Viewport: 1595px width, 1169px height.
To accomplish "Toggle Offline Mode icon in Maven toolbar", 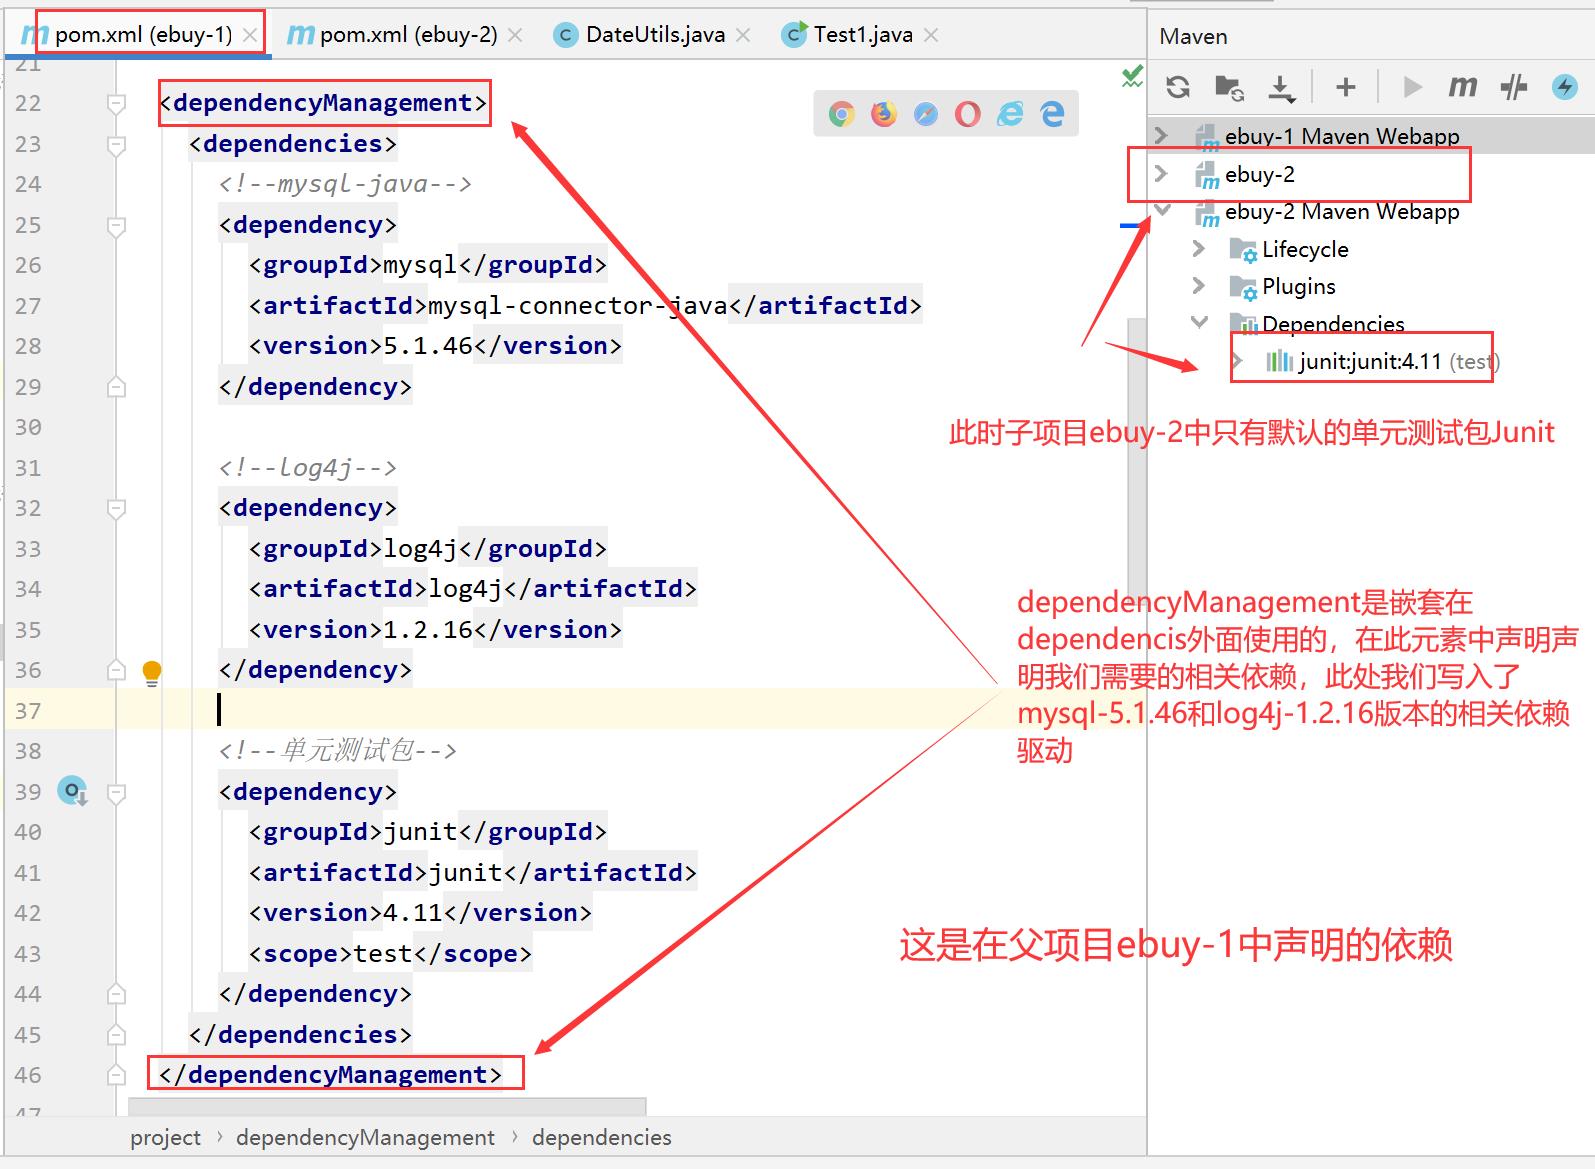I will point(1514,87).
